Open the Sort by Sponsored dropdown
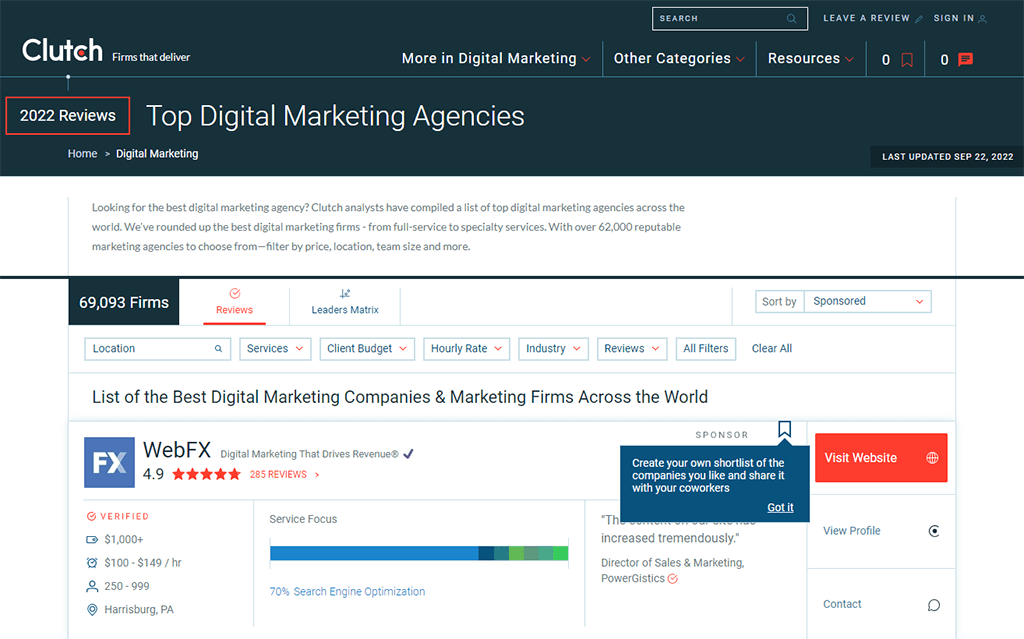1024x639 pixels. coord(867,301)
